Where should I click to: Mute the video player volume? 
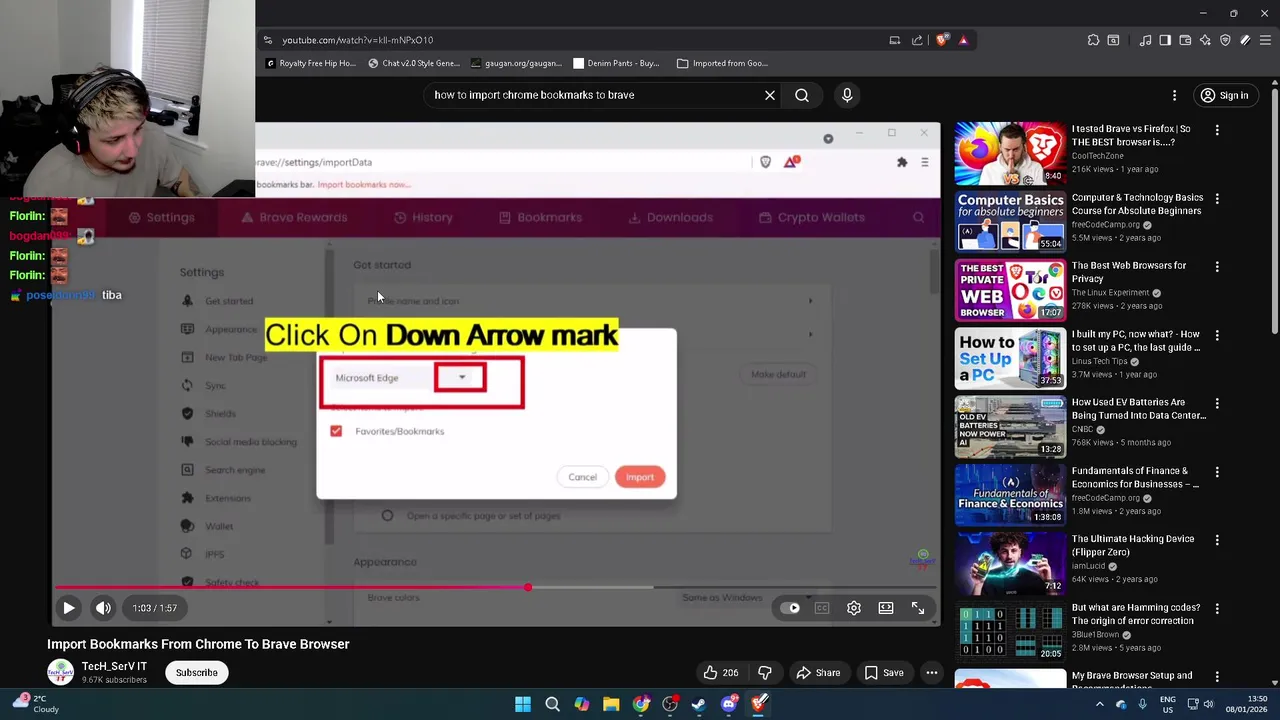(x=103, y=608)
